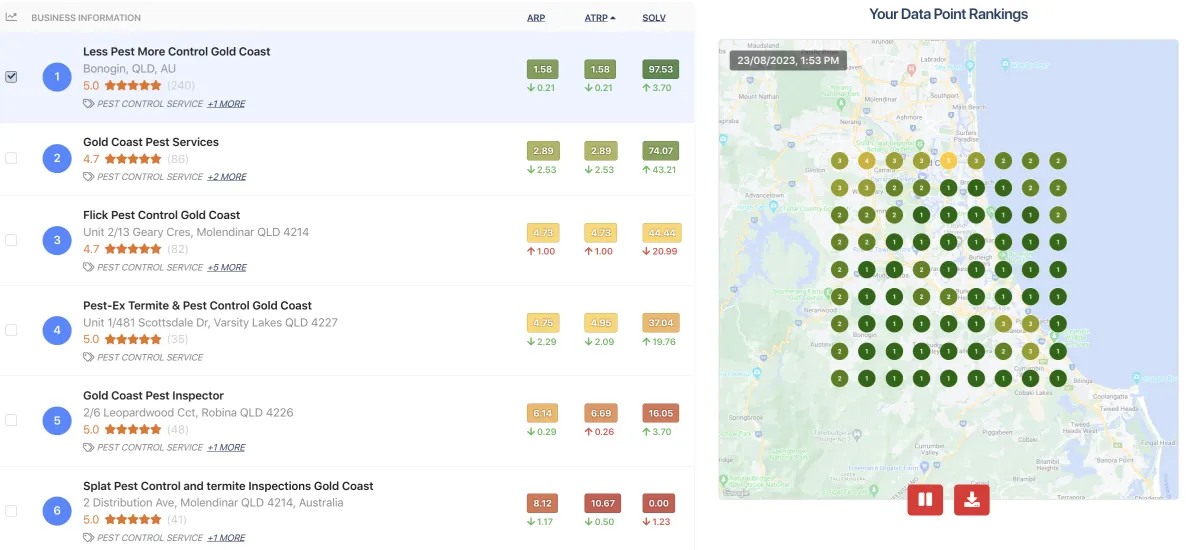Click the tag icon in Splat Pest Control row

click(88, 537)
